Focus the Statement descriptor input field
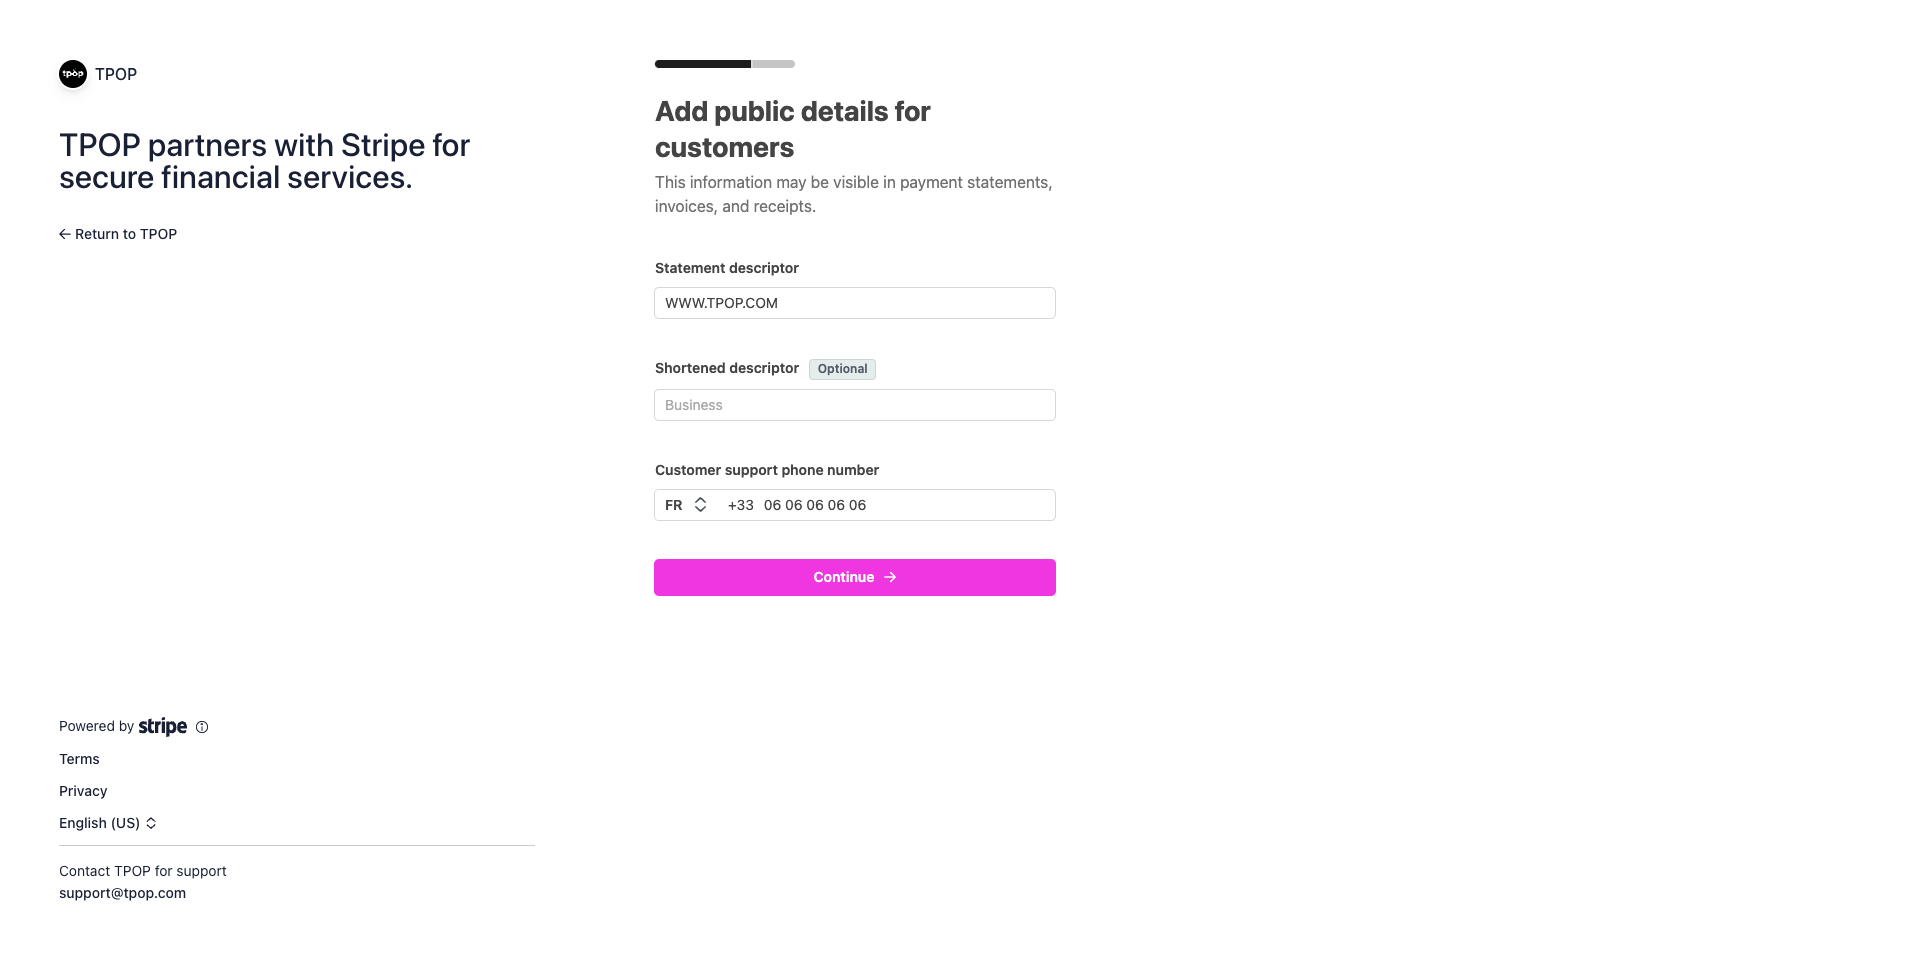Screen dimensions: 1919x959 coord(855,303)
